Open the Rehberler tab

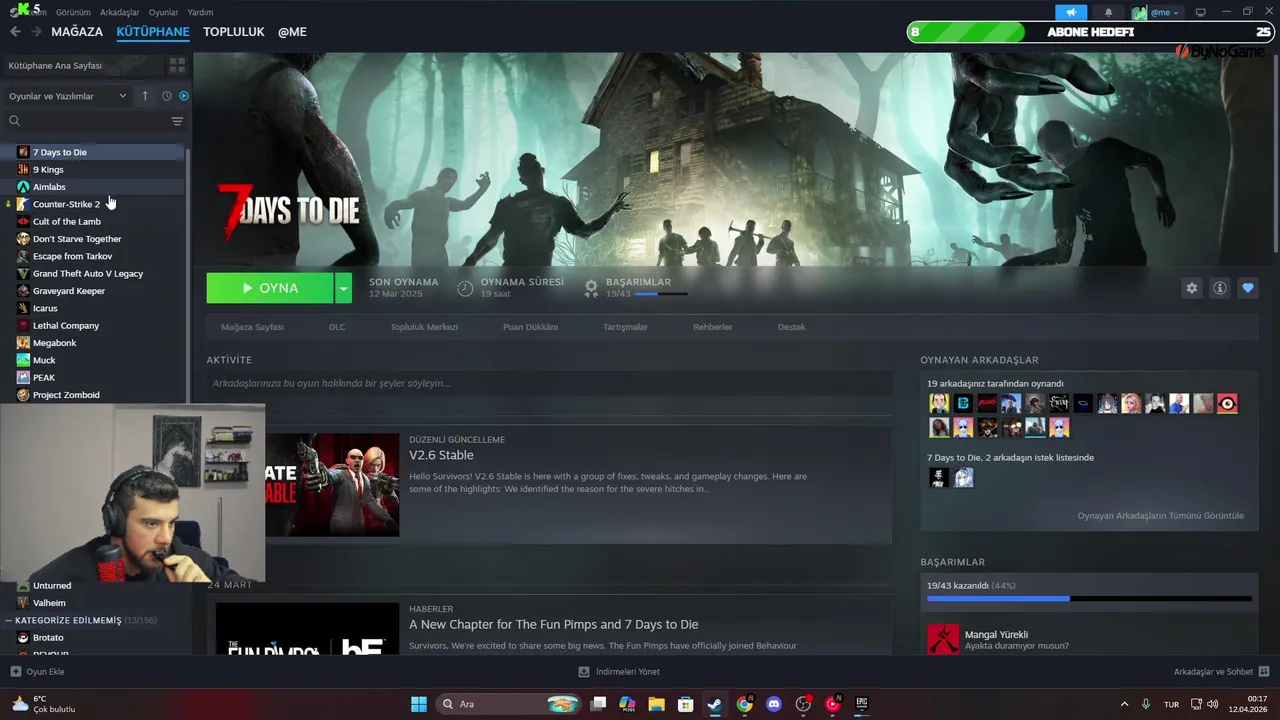(713, 327)
